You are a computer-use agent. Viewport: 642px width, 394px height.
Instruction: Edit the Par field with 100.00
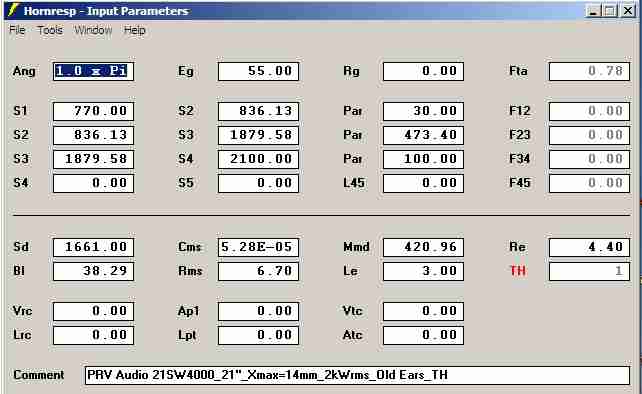click(x=423, y=159)
